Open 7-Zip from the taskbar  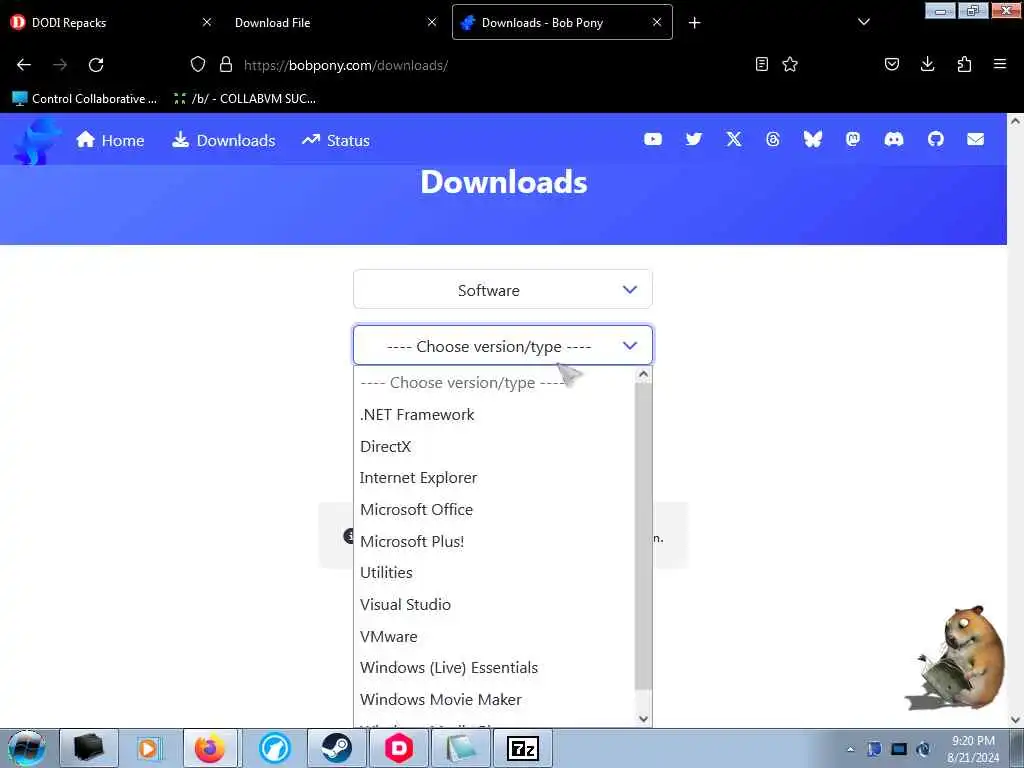(x=522, y=748)
